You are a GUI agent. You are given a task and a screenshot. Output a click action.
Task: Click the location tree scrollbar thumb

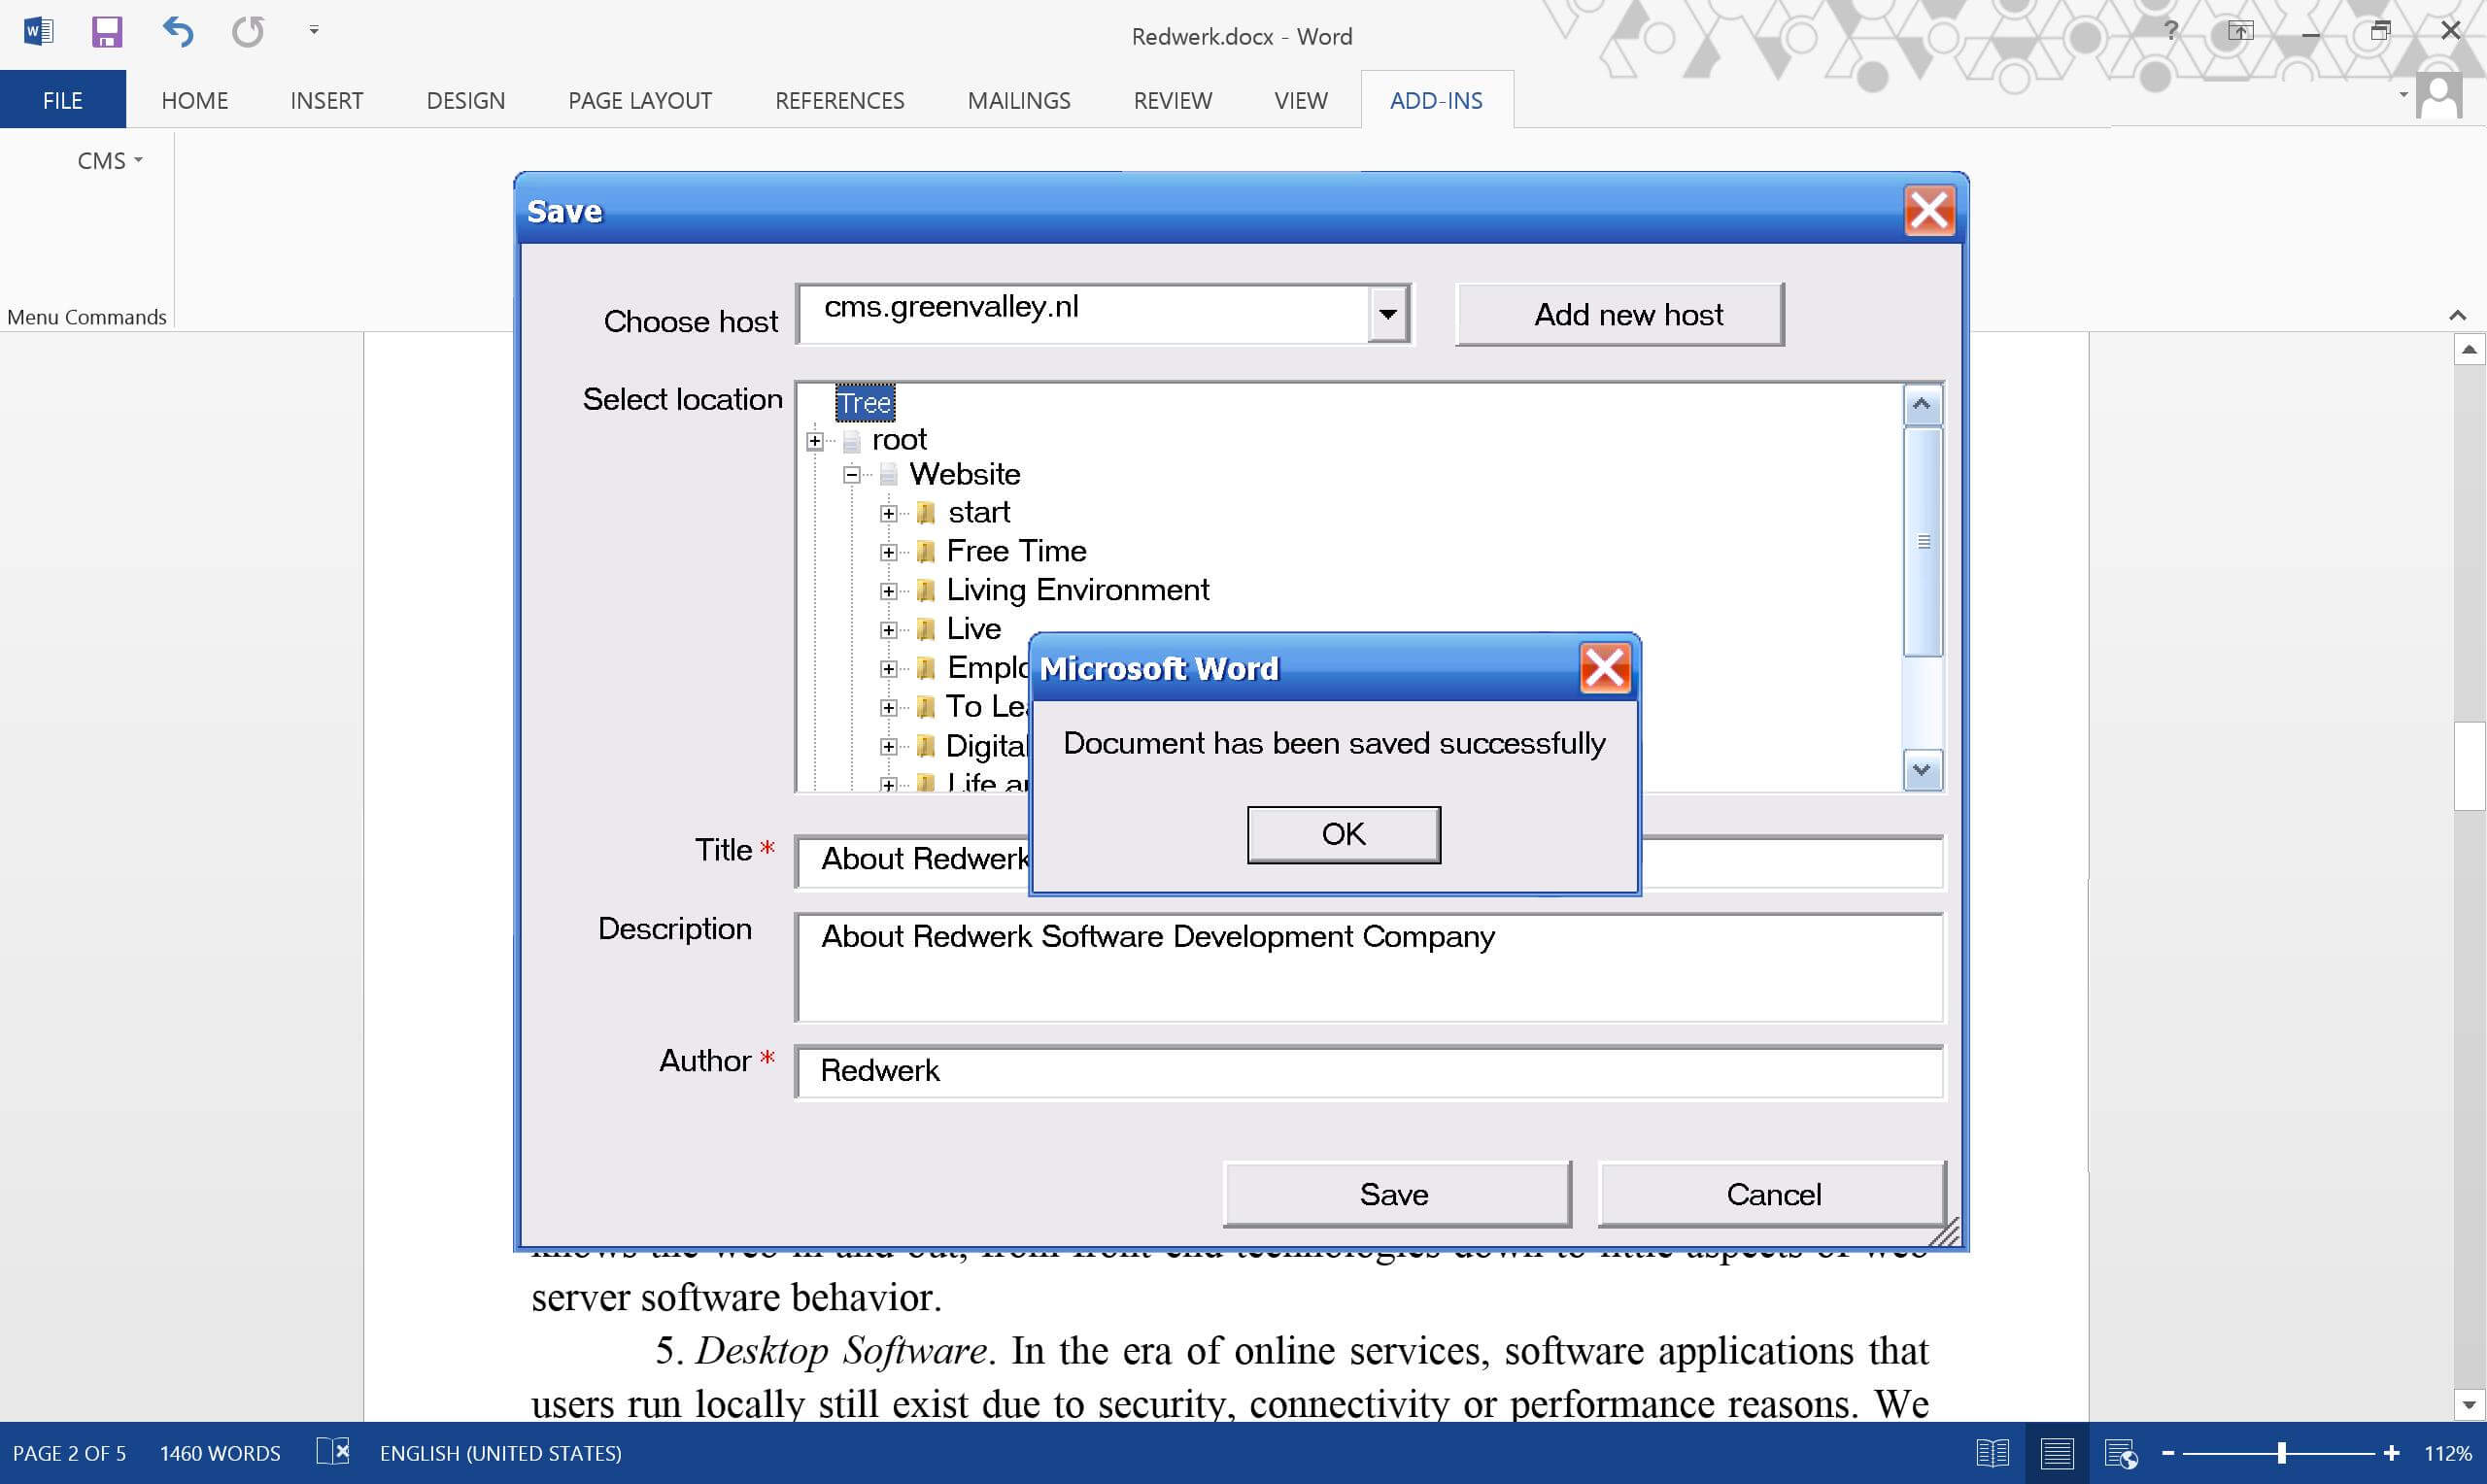(x=1922, y=542)
